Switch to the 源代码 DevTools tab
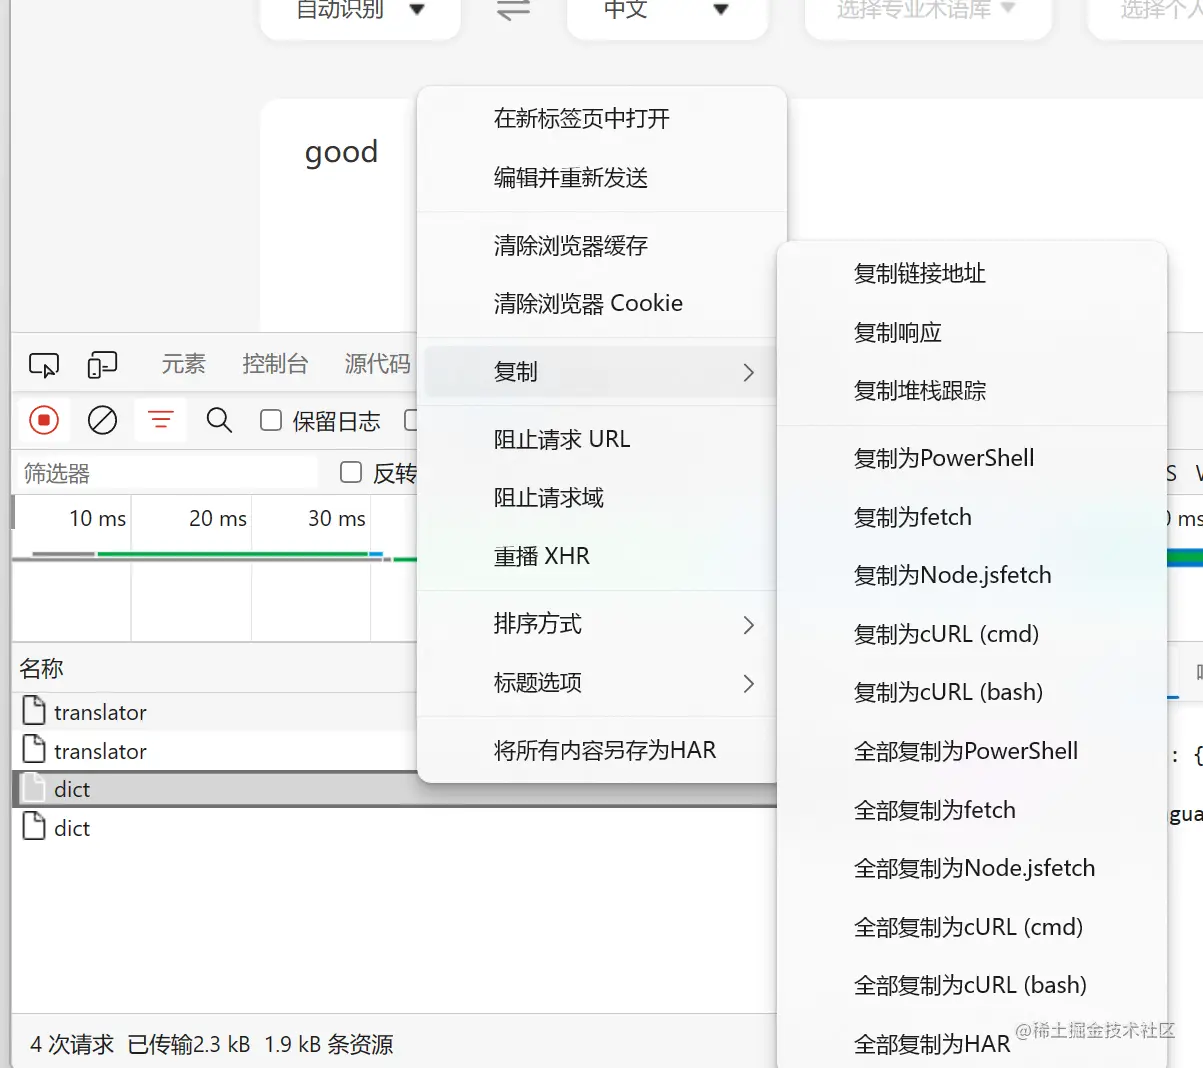1203x1068 pixels. pyautogui.click(x=378, y=364)
